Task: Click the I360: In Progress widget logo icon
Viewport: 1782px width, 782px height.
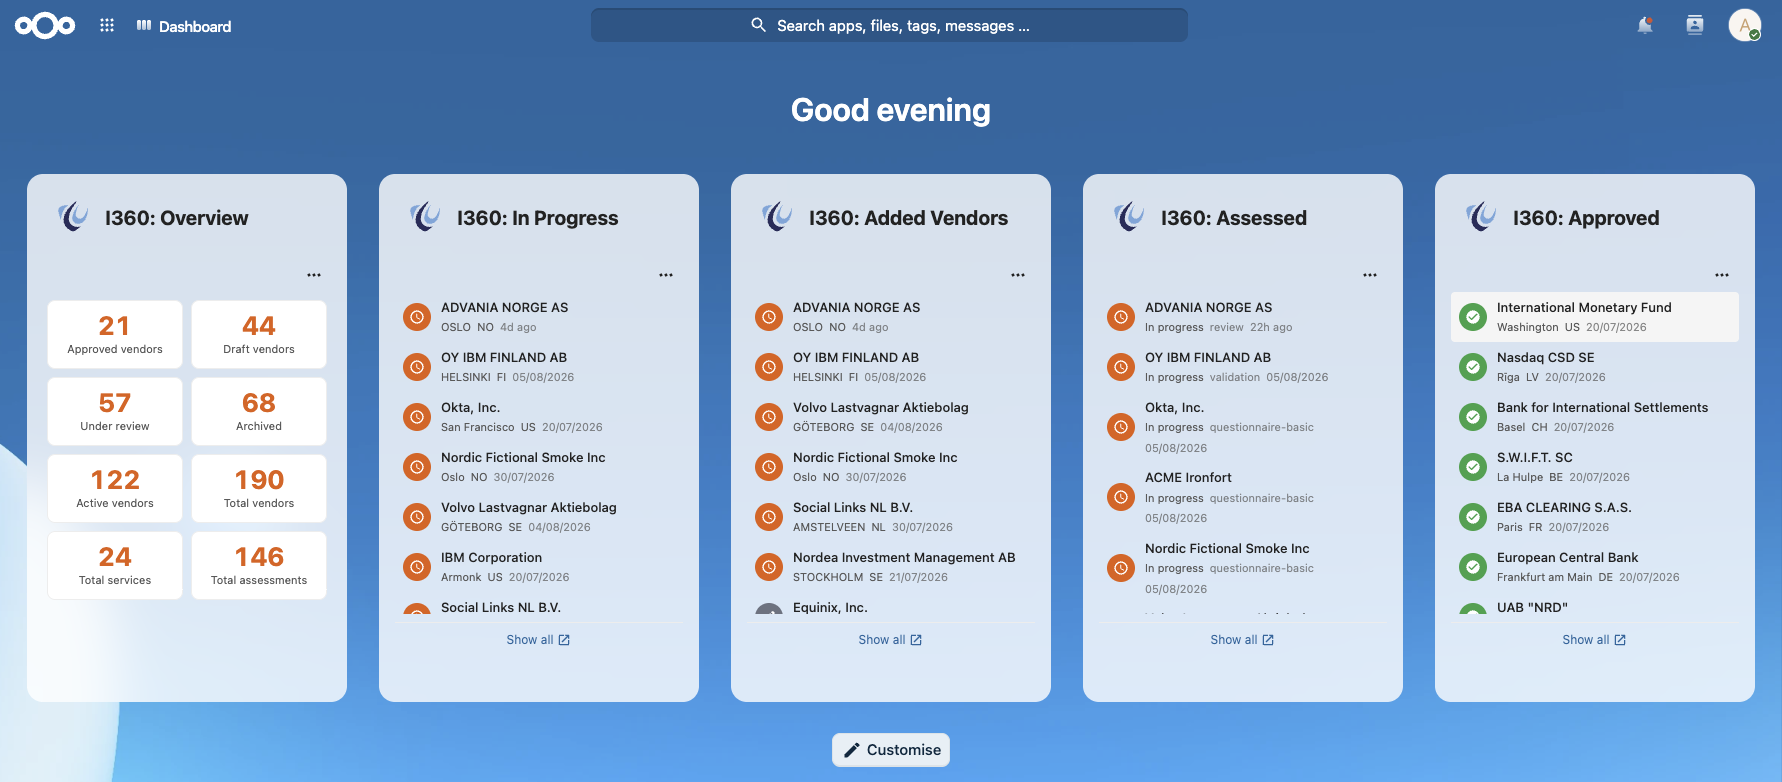Action: [x=425, y=217]
